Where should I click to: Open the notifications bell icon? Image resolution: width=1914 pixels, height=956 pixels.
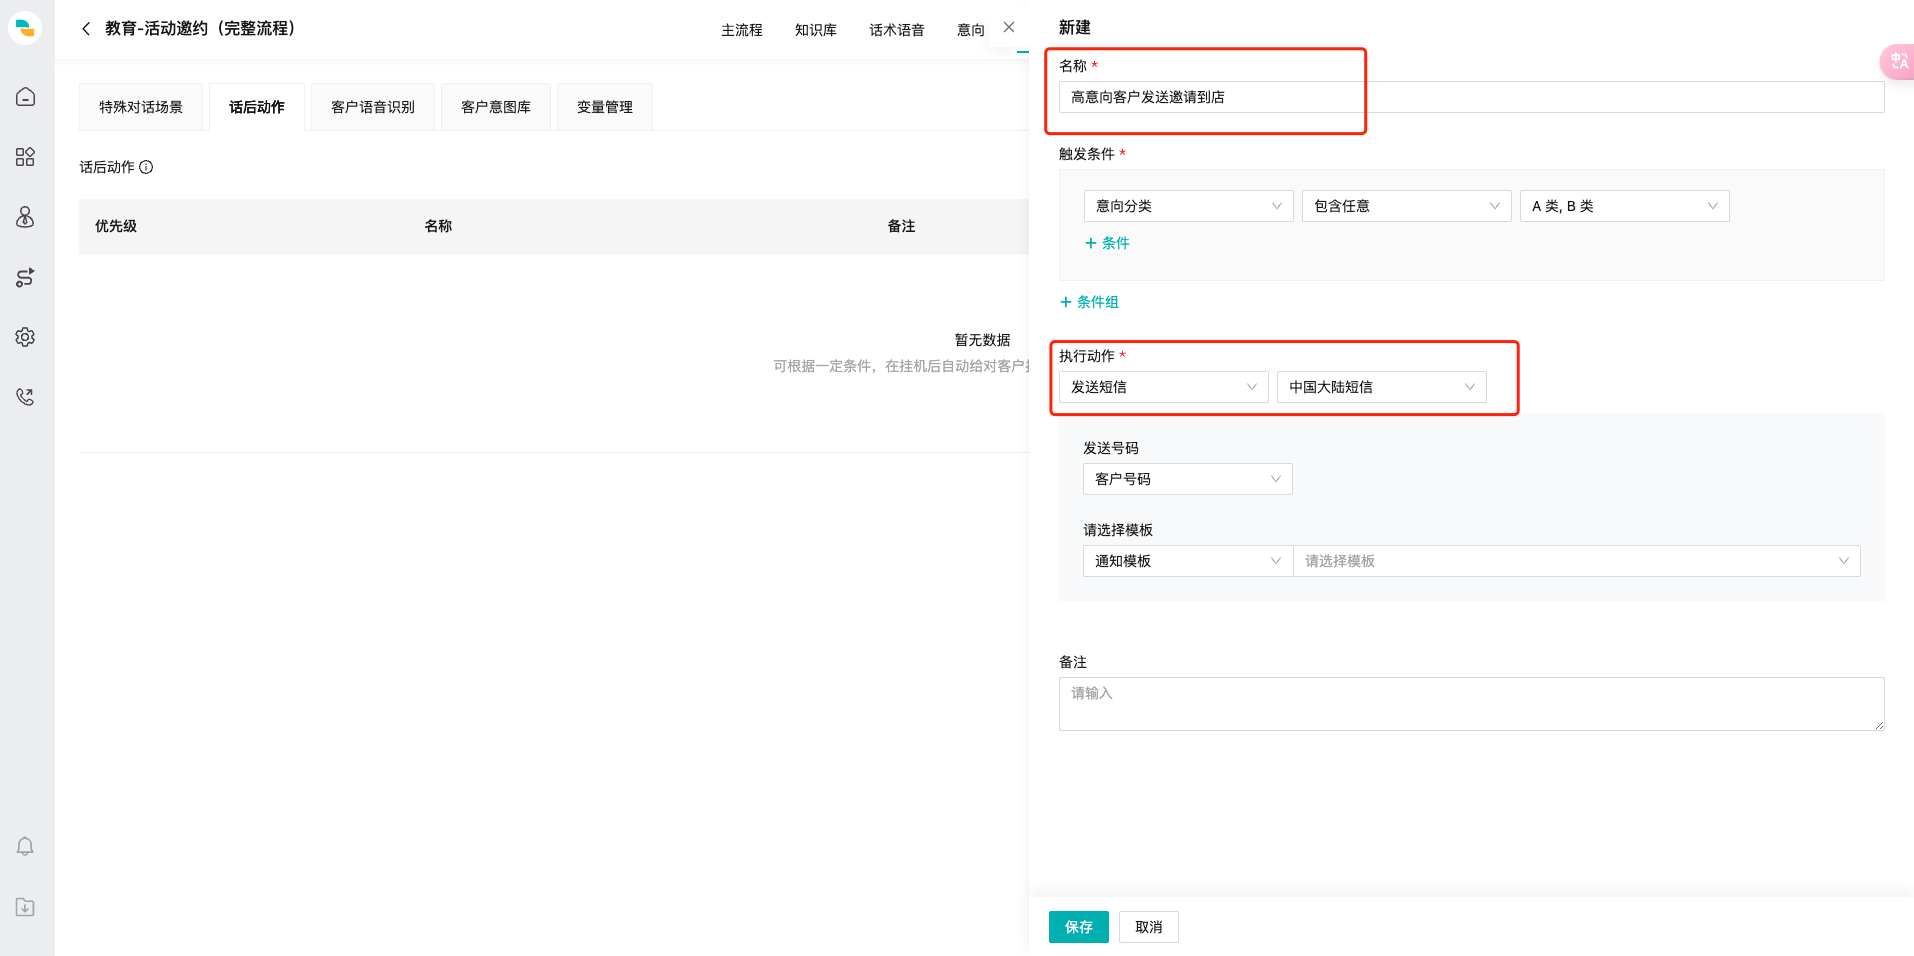click(x=25, y=847)
